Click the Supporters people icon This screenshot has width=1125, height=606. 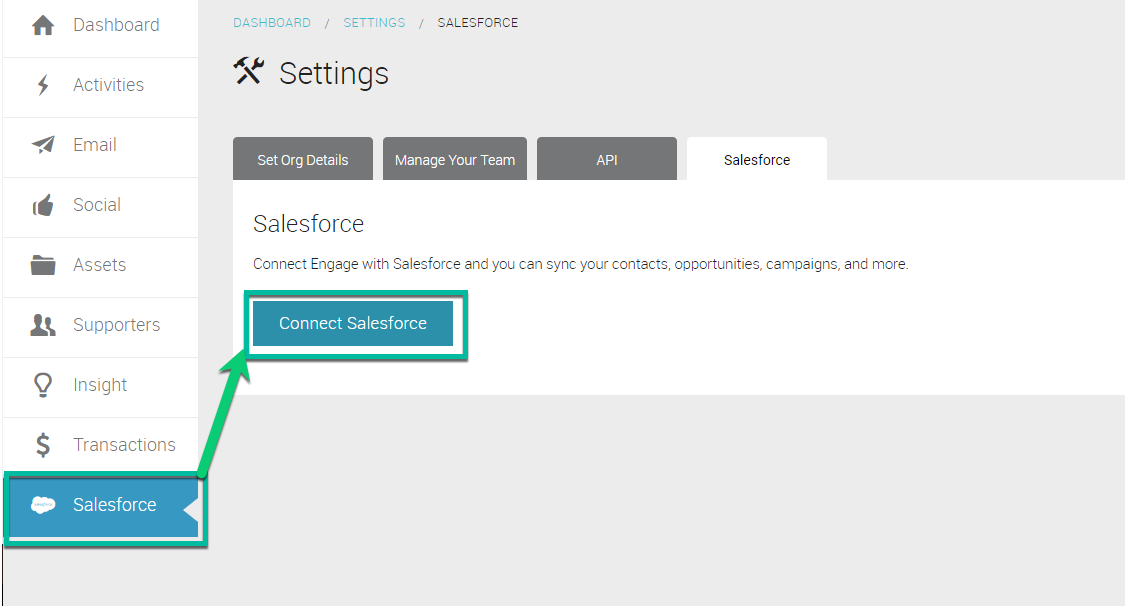pos(43,325)
